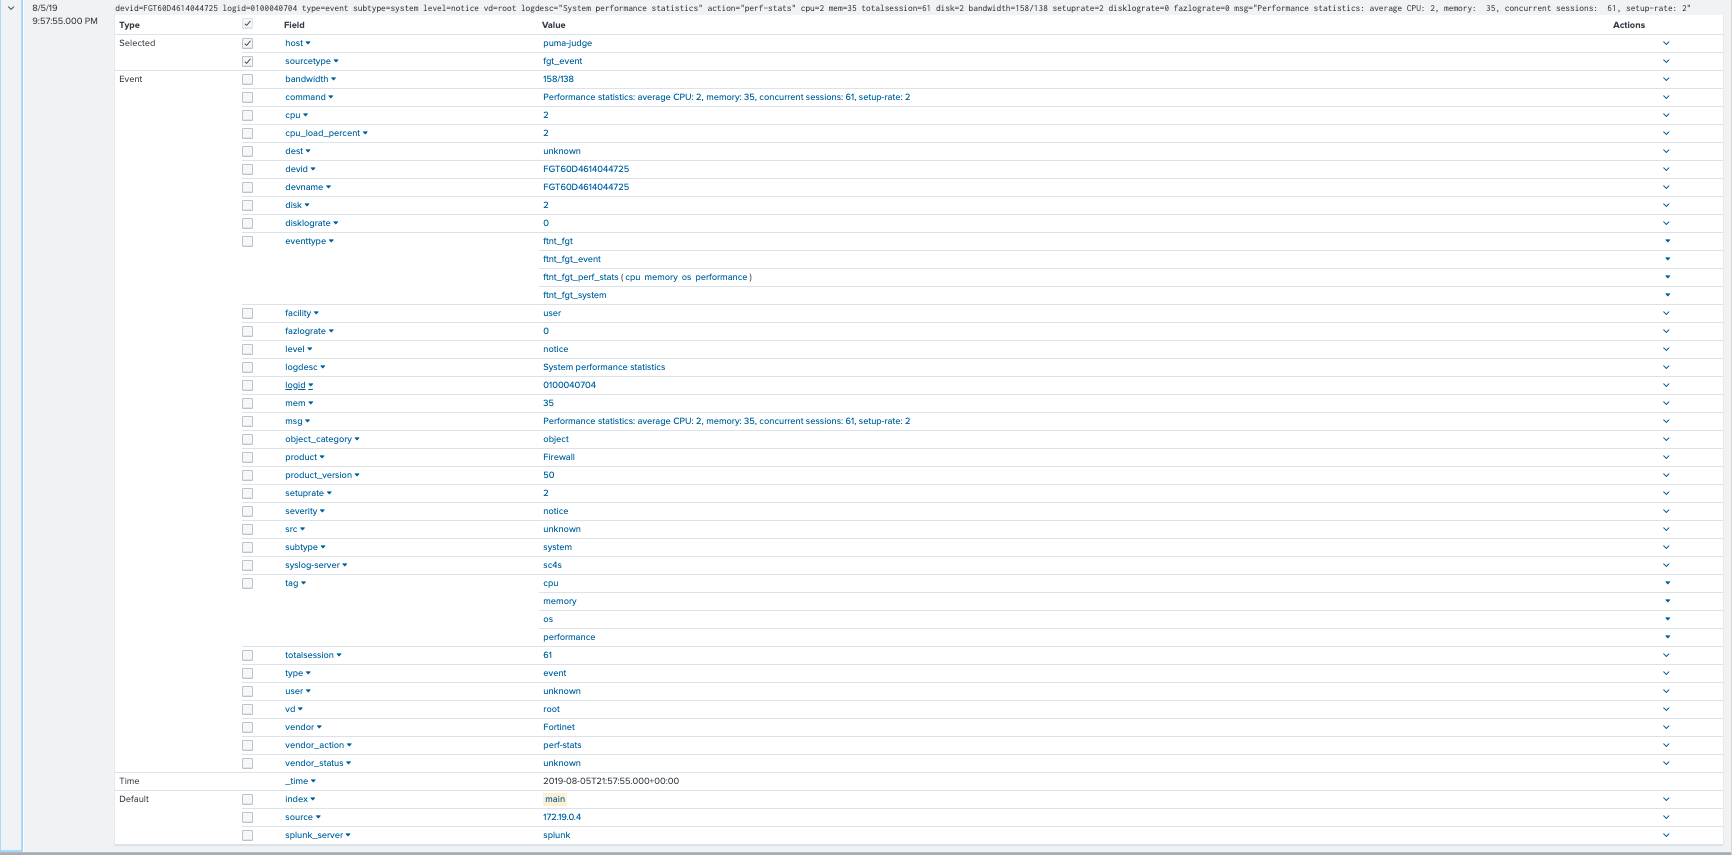Open actions arrow for subtype system row

[x=1666, y=547]
